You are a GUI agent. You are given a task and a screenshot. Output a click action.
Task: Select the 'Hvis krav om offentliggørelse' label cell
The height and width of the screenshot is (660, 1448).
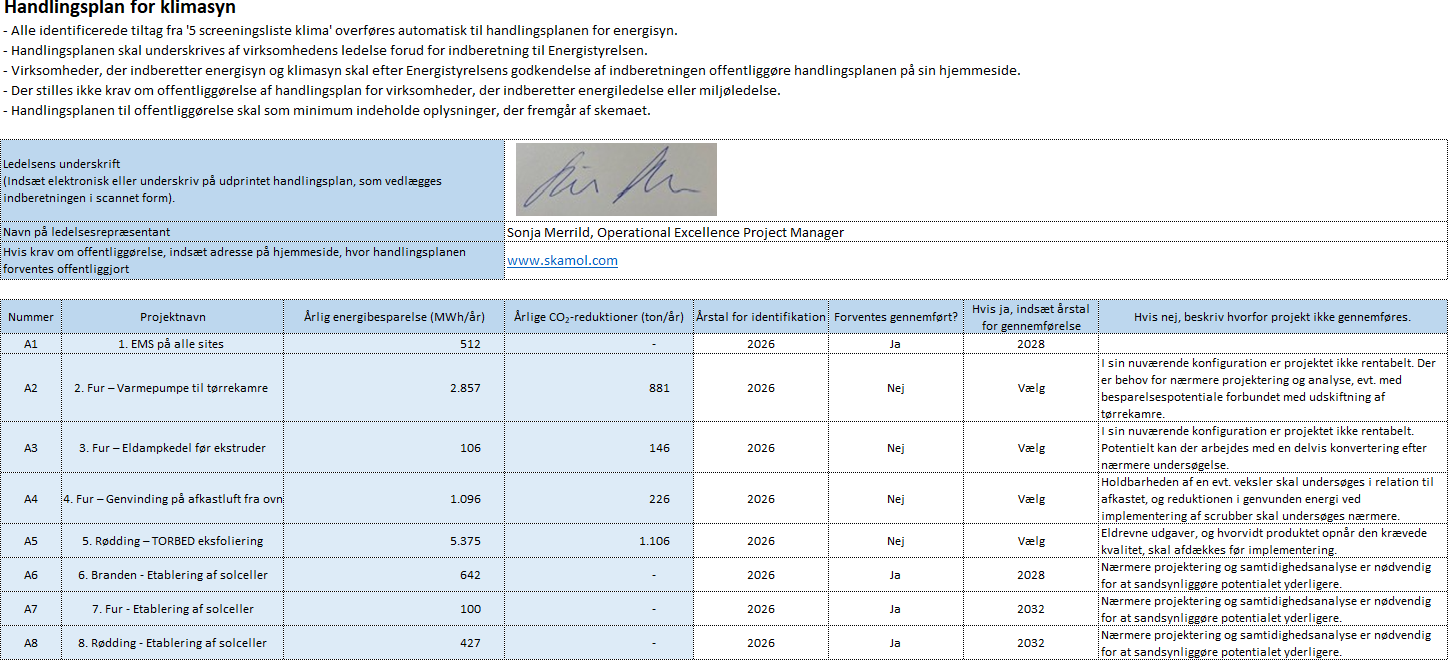pos(253,261)
